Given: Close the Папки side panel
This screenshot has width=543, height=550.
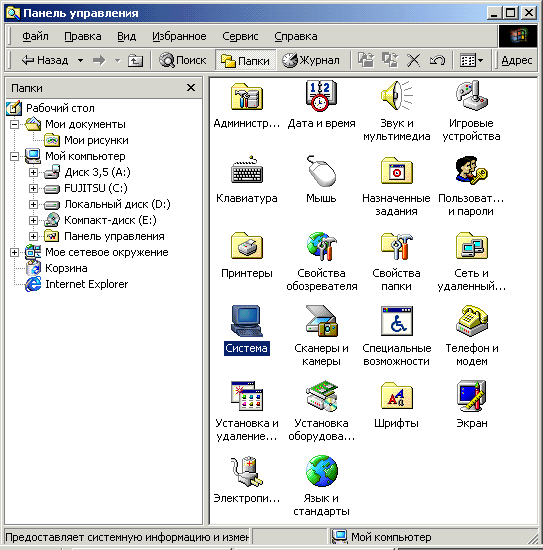Looking at the screenshot, I should 191,87.
